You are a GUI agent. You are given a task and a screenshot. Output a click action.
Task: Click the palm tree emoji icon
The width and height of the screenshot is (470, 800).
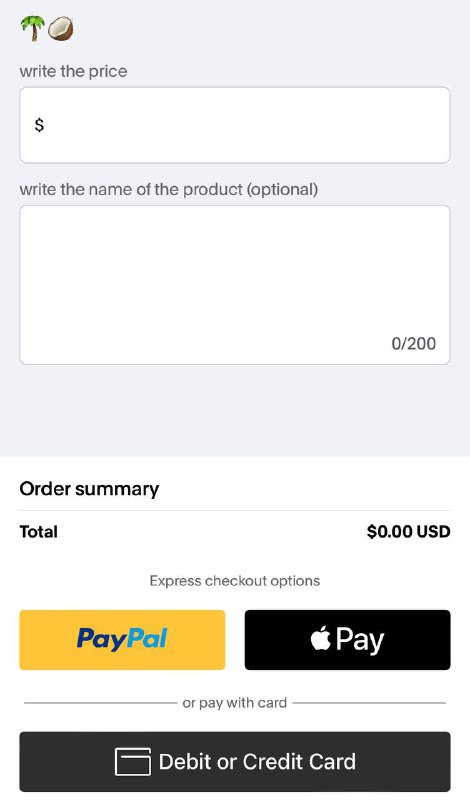pos(33,28)
